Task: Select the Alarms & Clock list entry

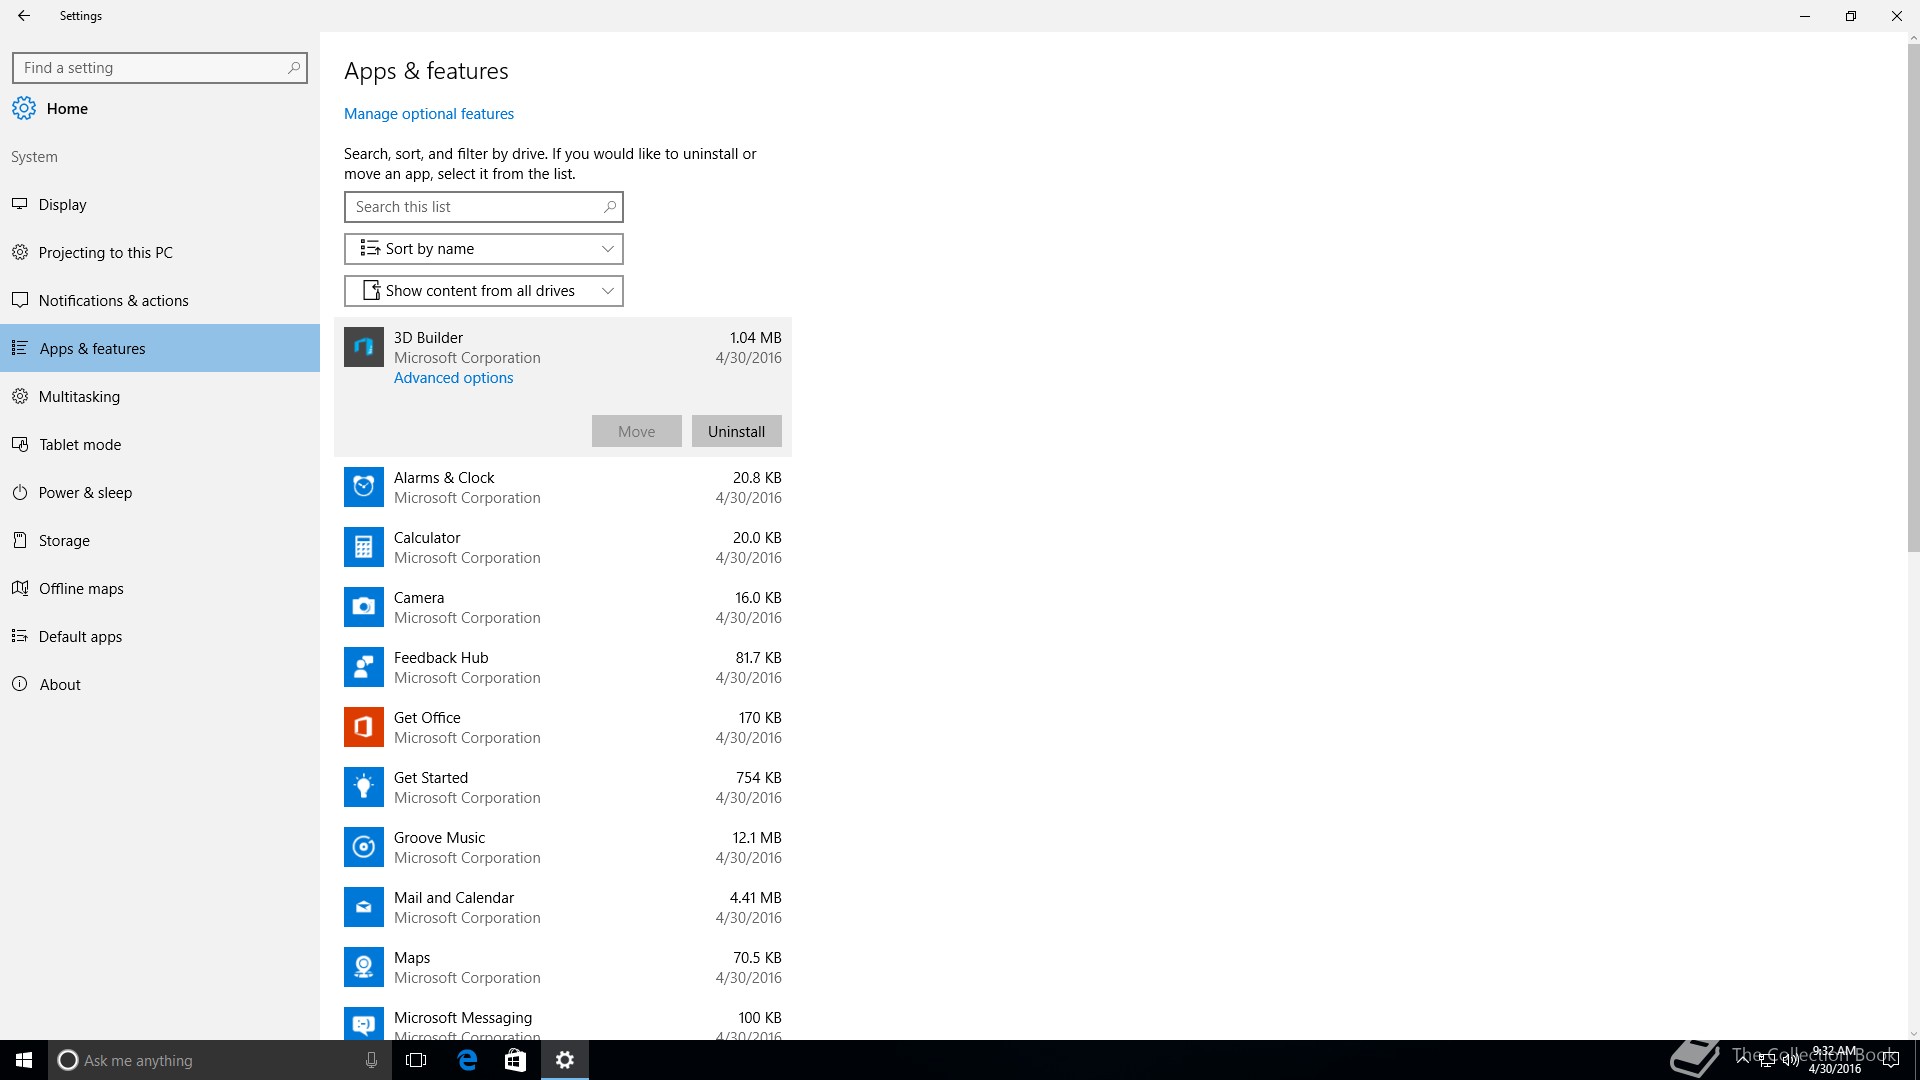Action: tap(563, 487)
